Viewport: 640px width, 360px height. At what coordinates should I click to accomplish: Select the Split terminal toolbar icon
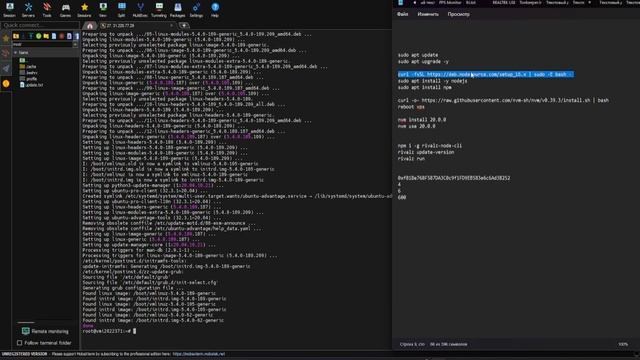click(x=122, y=10)
